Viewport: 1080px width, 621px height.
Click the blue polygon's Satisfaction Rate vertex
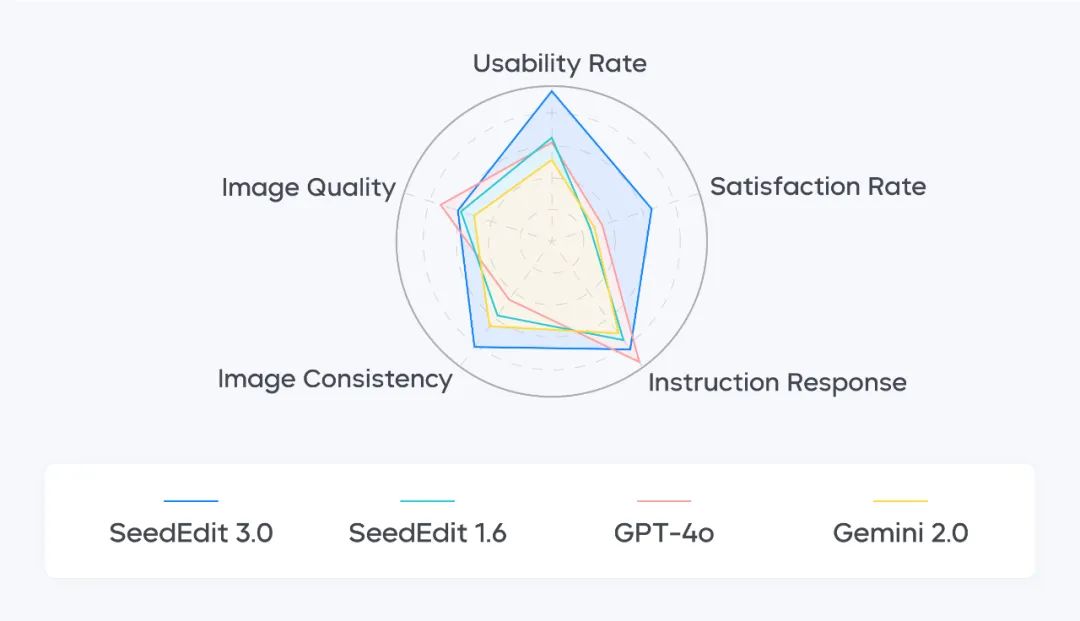[x=652, y=208]
